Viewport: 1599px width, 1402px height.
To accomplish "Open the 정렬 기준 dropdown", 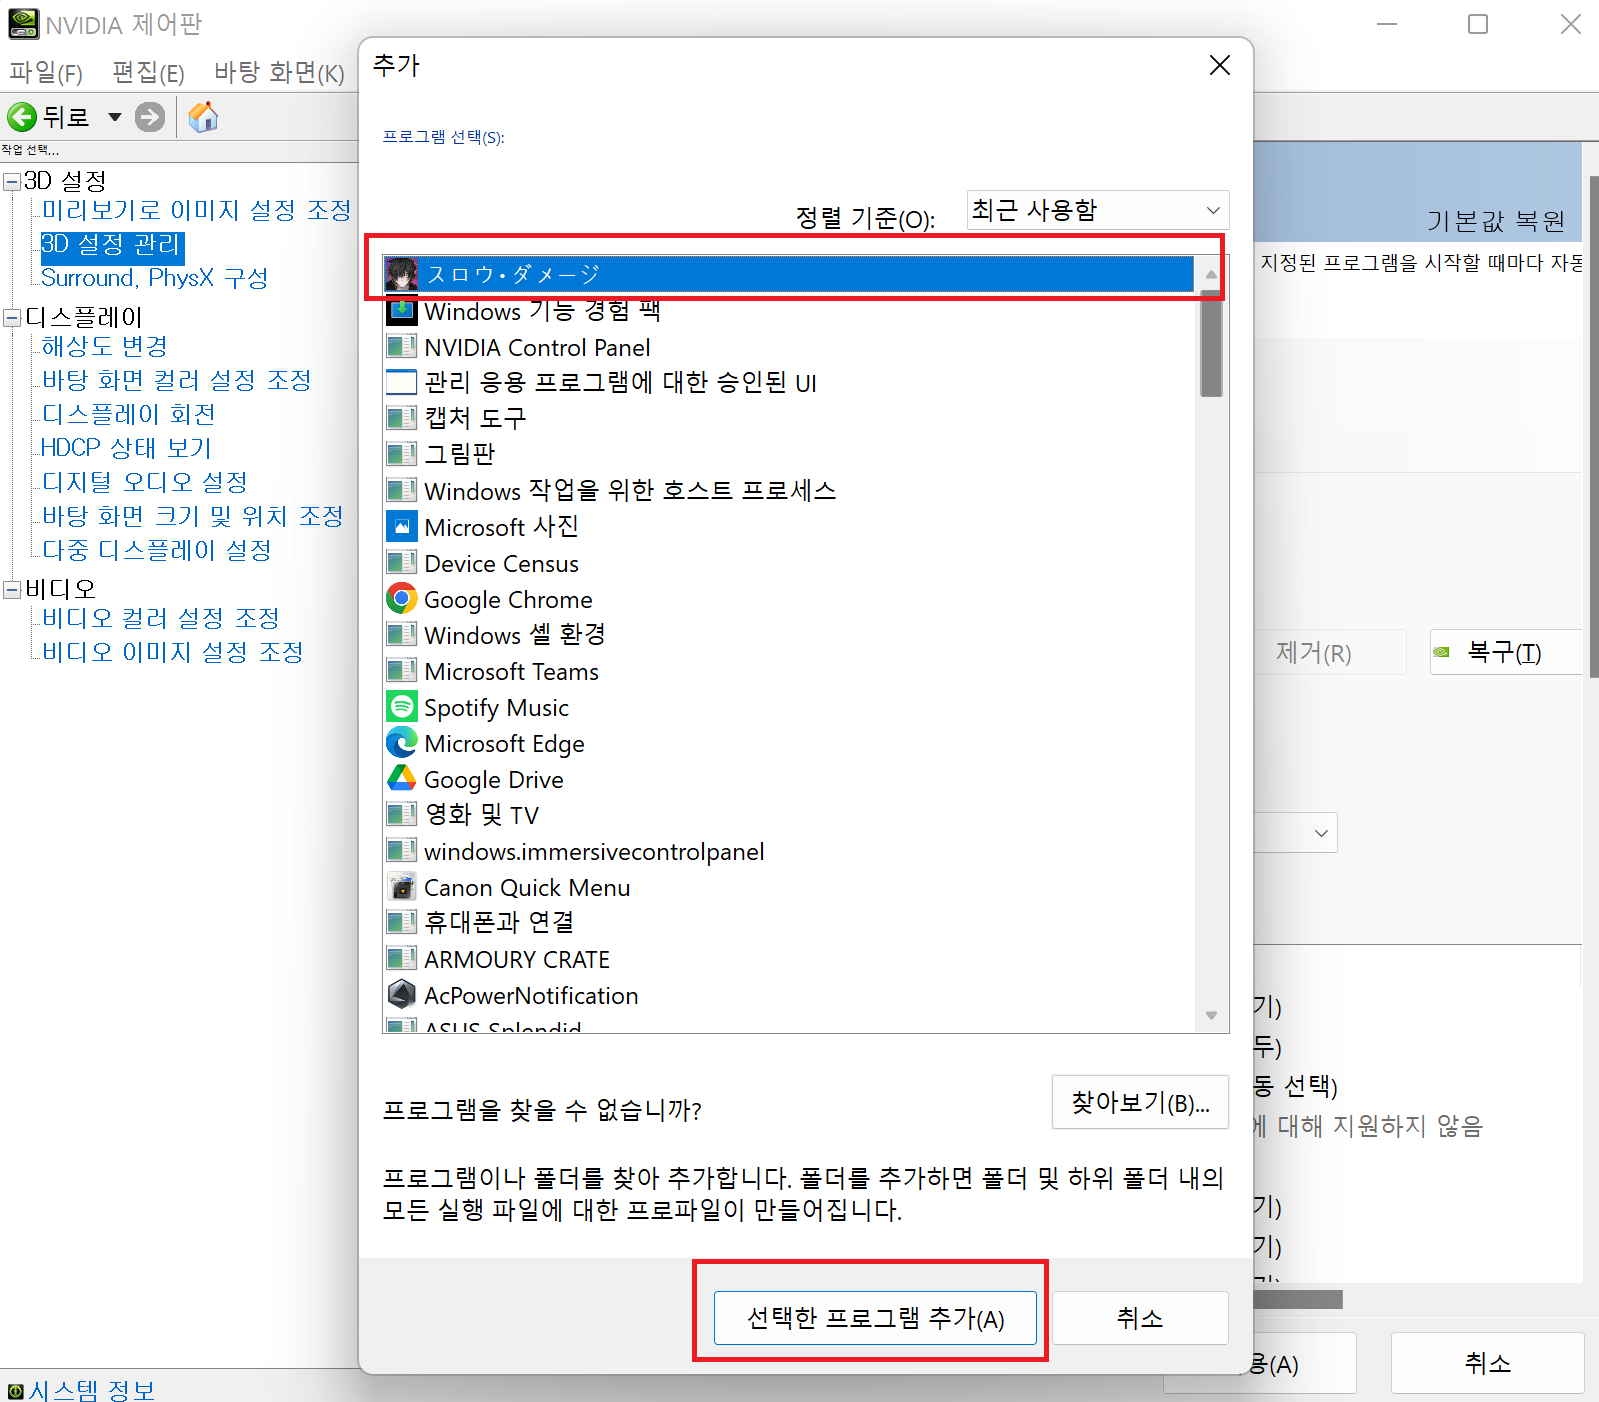I will [1097, 210].
